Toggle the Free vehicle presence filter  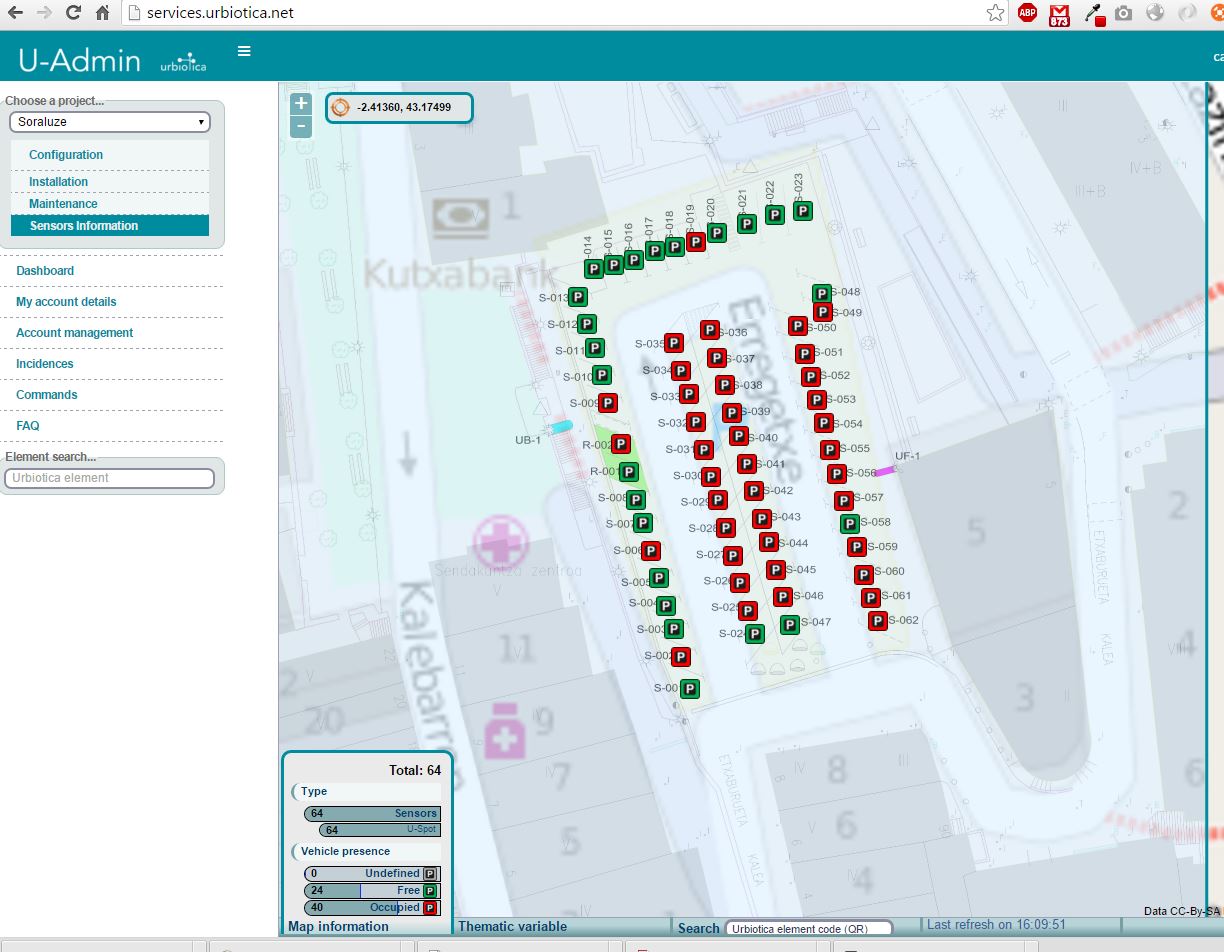(372, 890)
